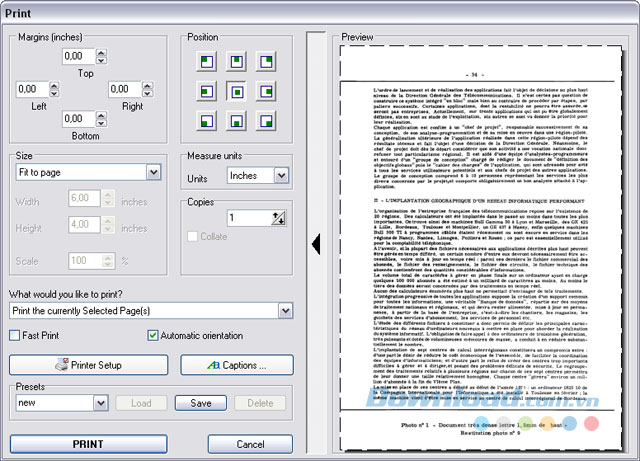This screenshot has height=461, width=640.
Task: Collapse the preview with the black arrow
Action: point(316,244)
